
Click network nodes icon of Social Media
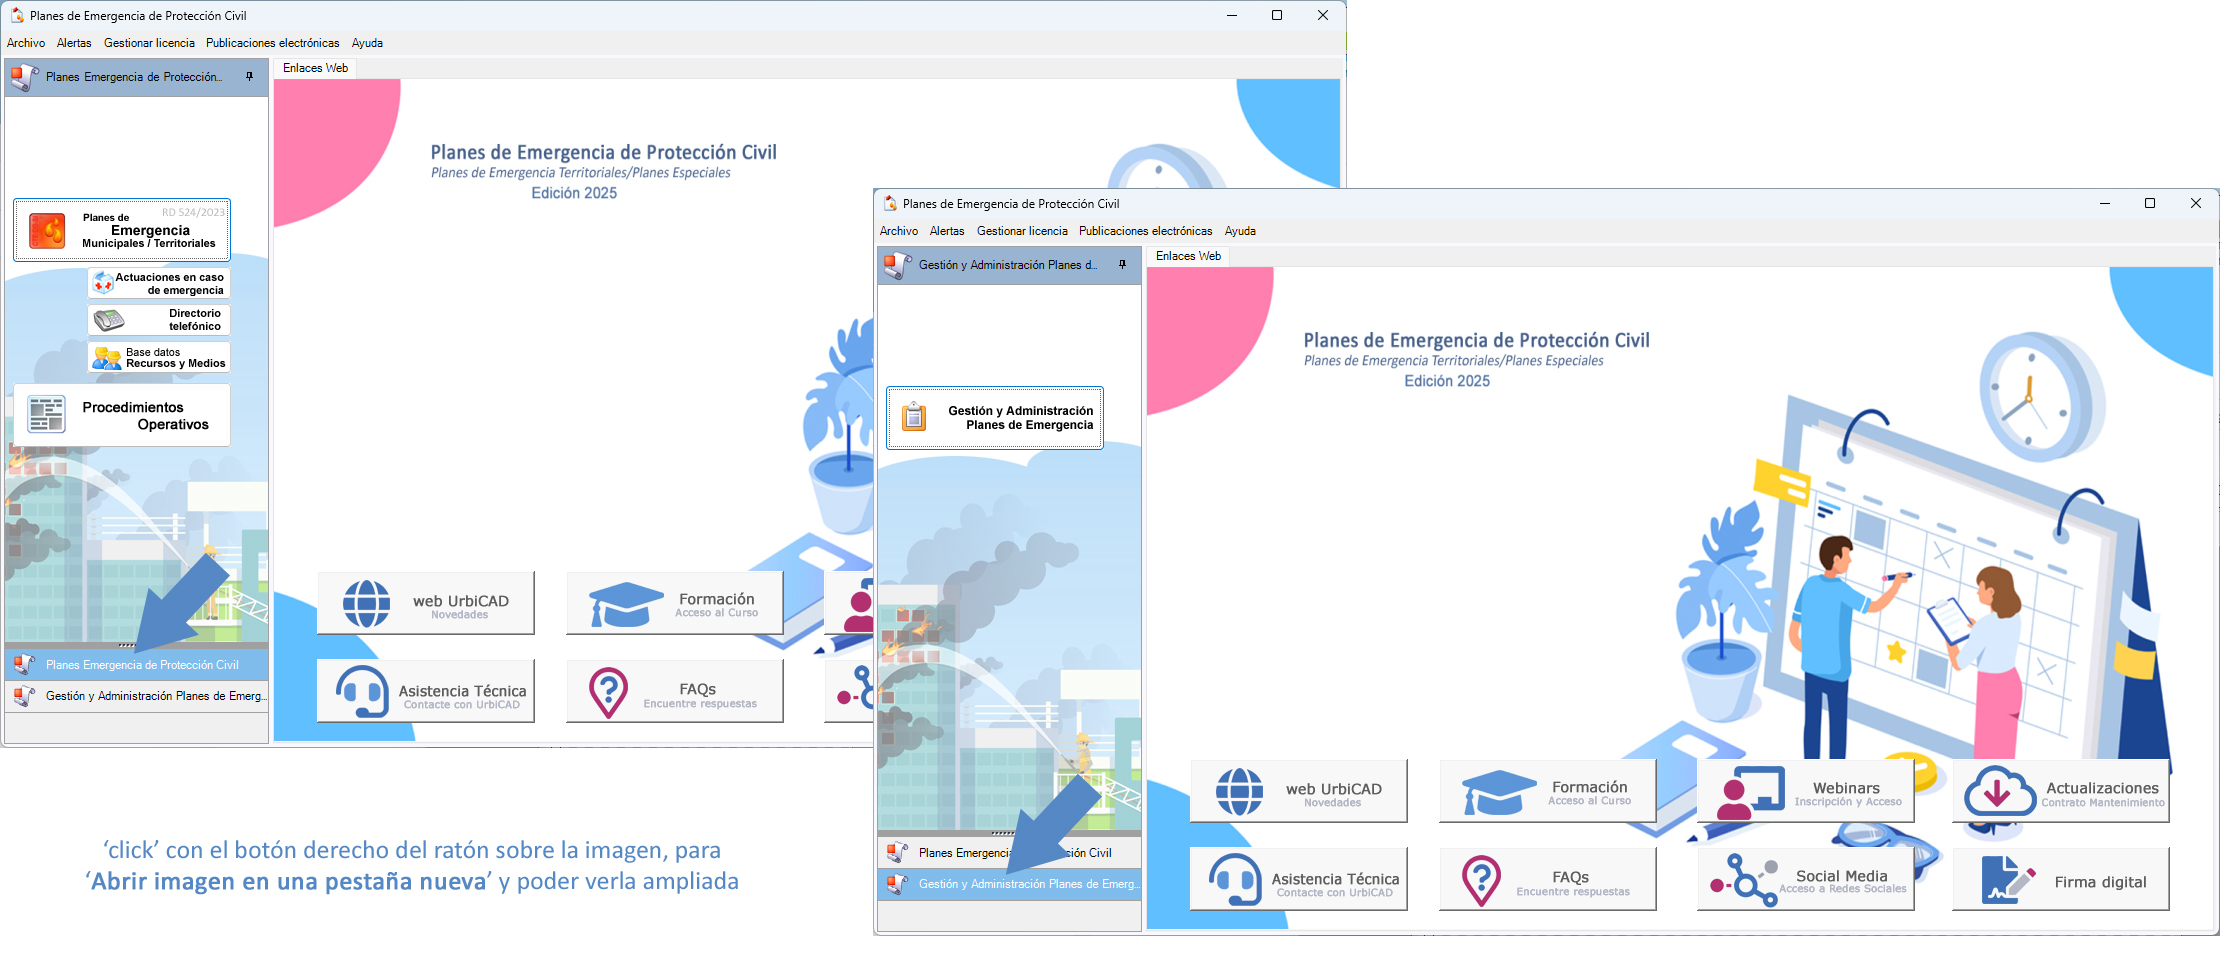(1745, 880)
